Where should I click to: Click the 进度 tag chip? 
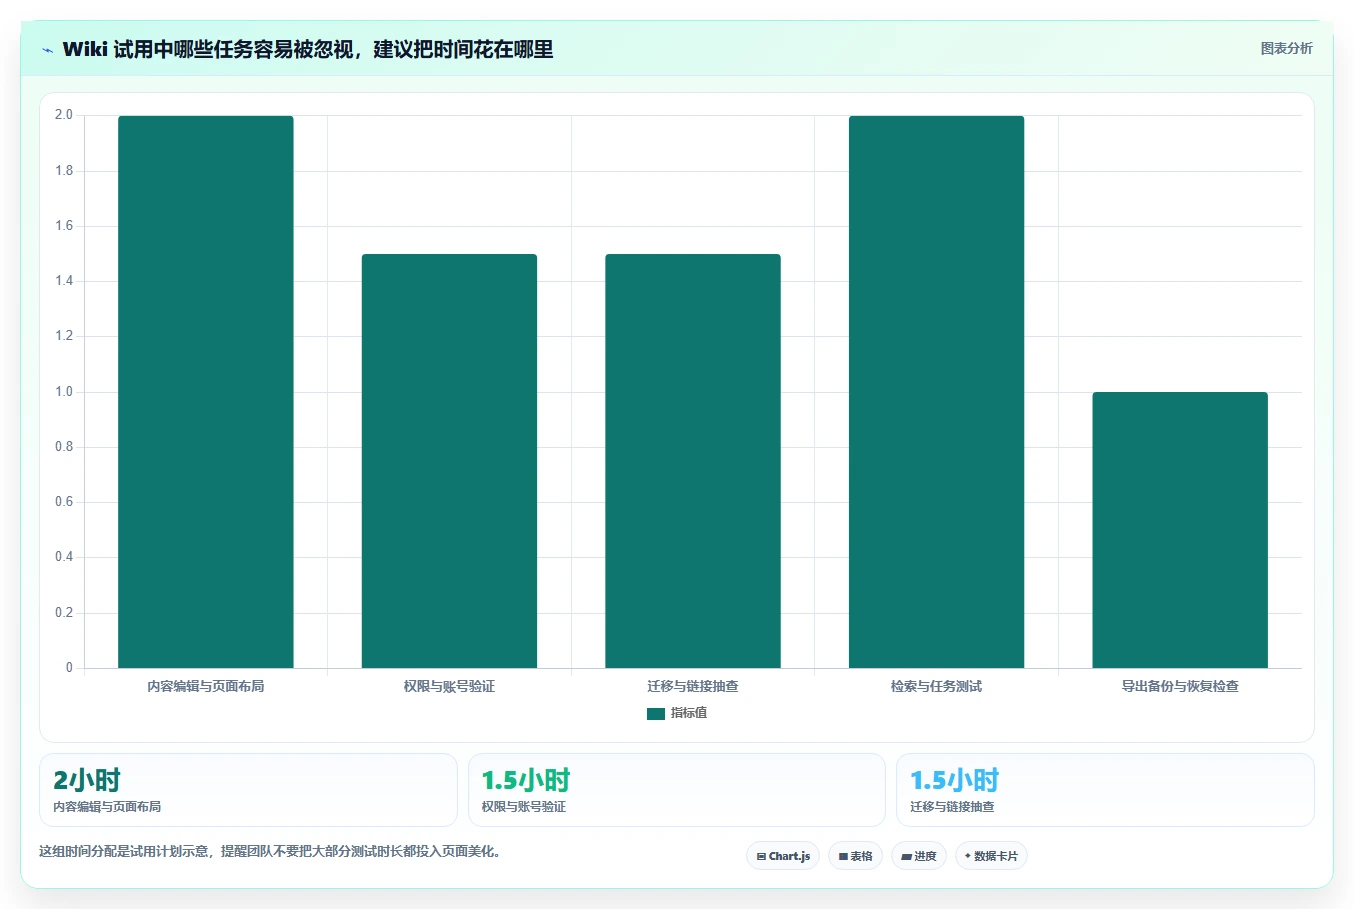pos(919,856)
